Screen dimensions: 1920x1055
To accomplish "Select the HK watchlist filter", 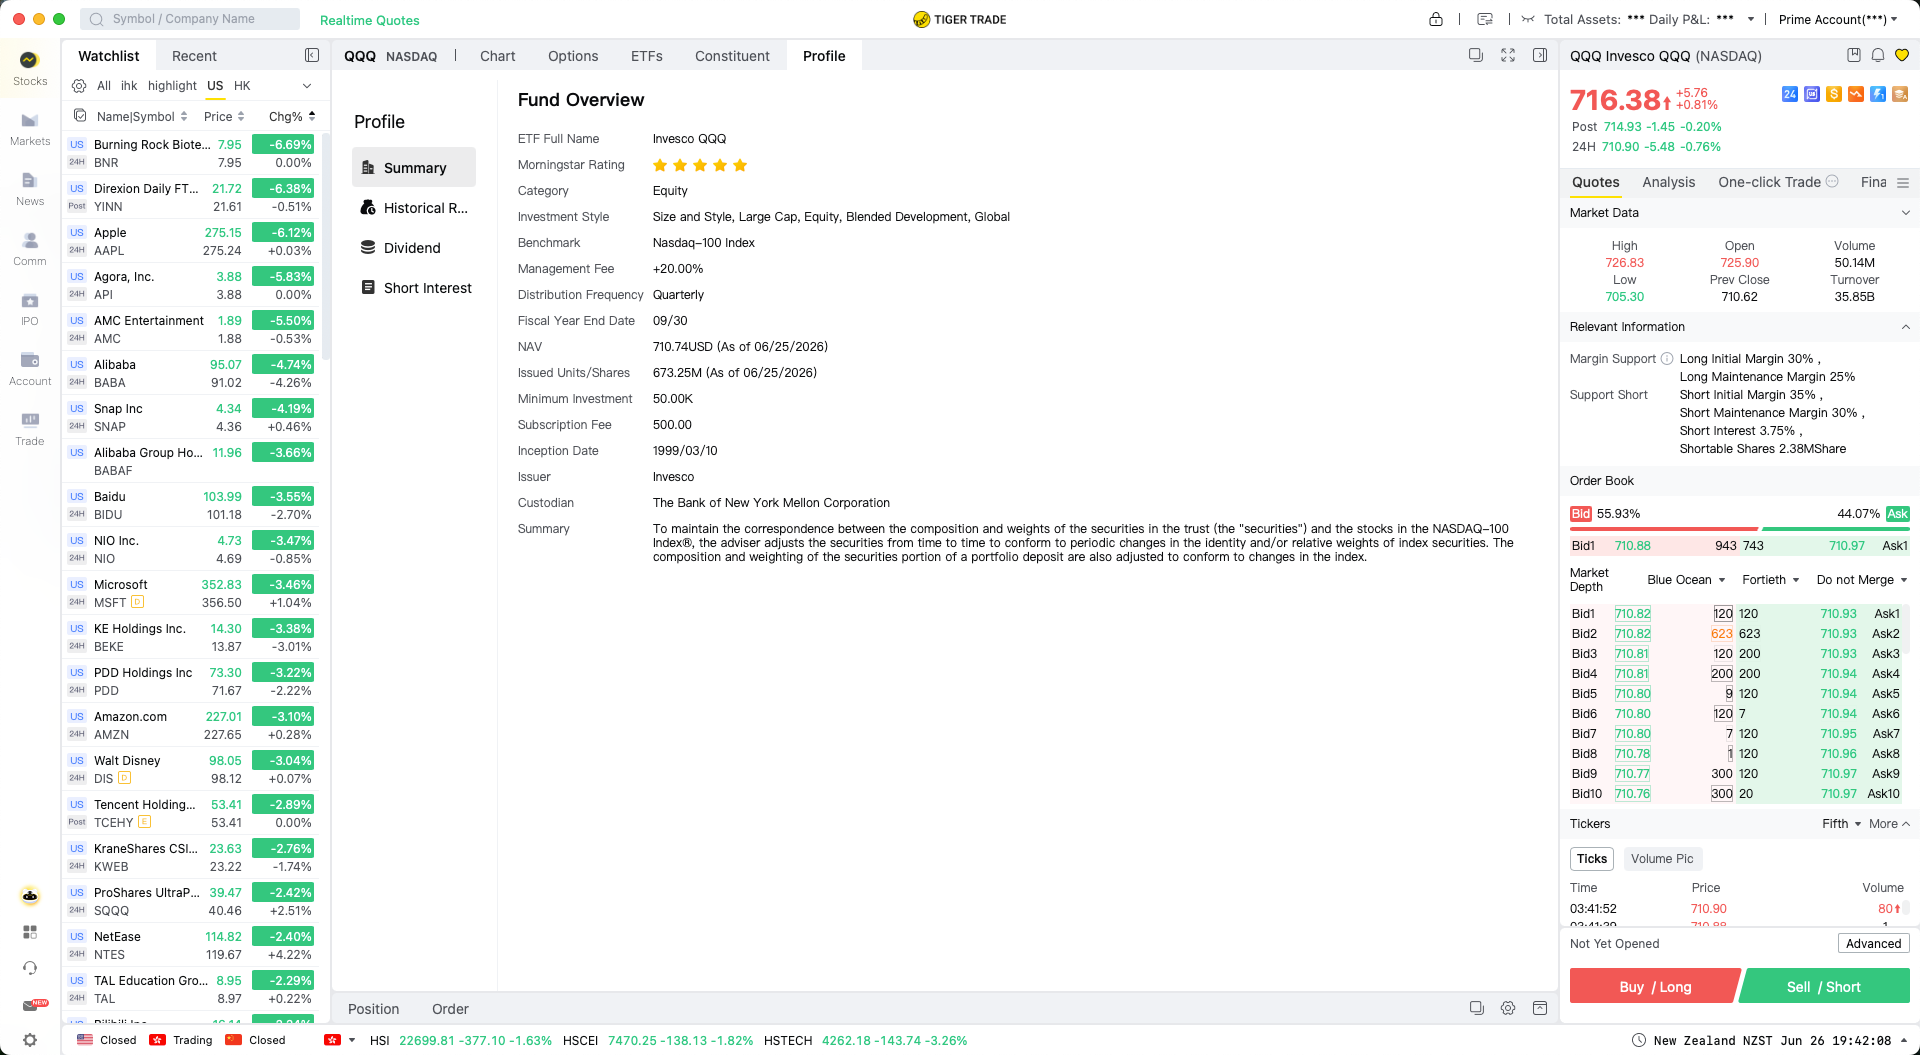I will coord(242,86).
